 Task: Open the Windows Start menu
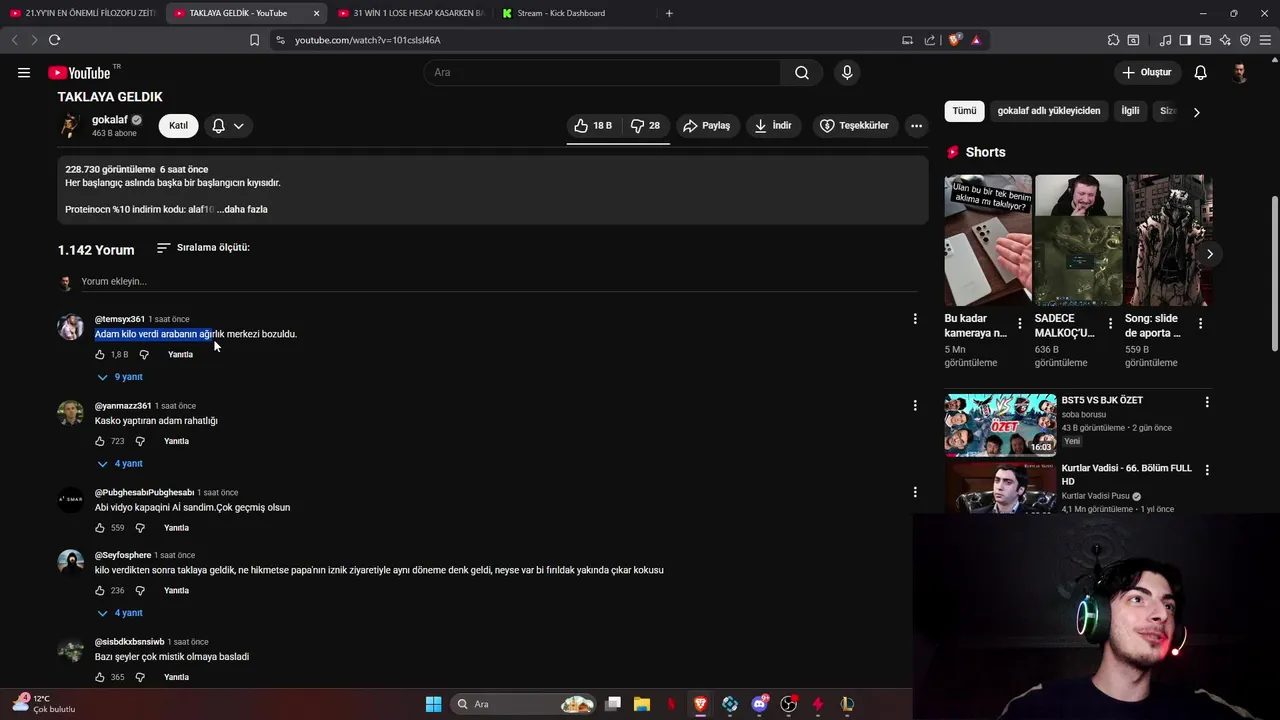pos(433,704)
